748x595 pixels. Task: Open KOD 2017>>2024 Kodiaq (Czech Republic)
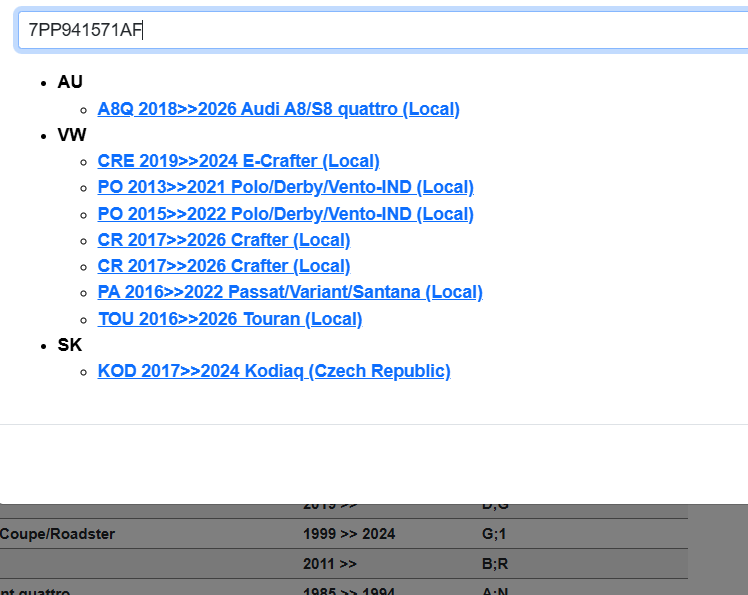(273, 371)
